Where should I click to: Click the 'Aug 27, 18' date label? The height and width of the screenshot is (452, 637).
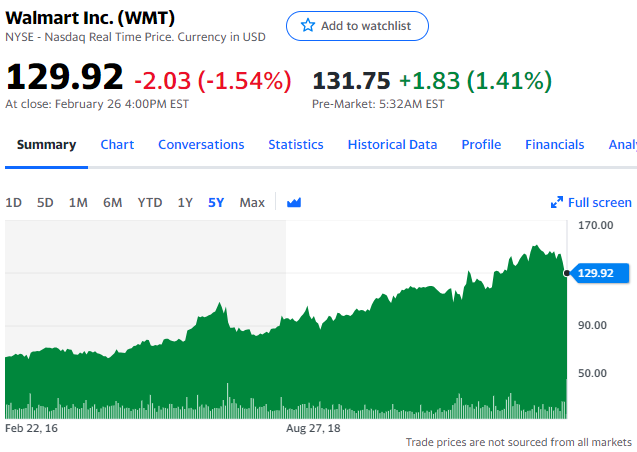313,428
